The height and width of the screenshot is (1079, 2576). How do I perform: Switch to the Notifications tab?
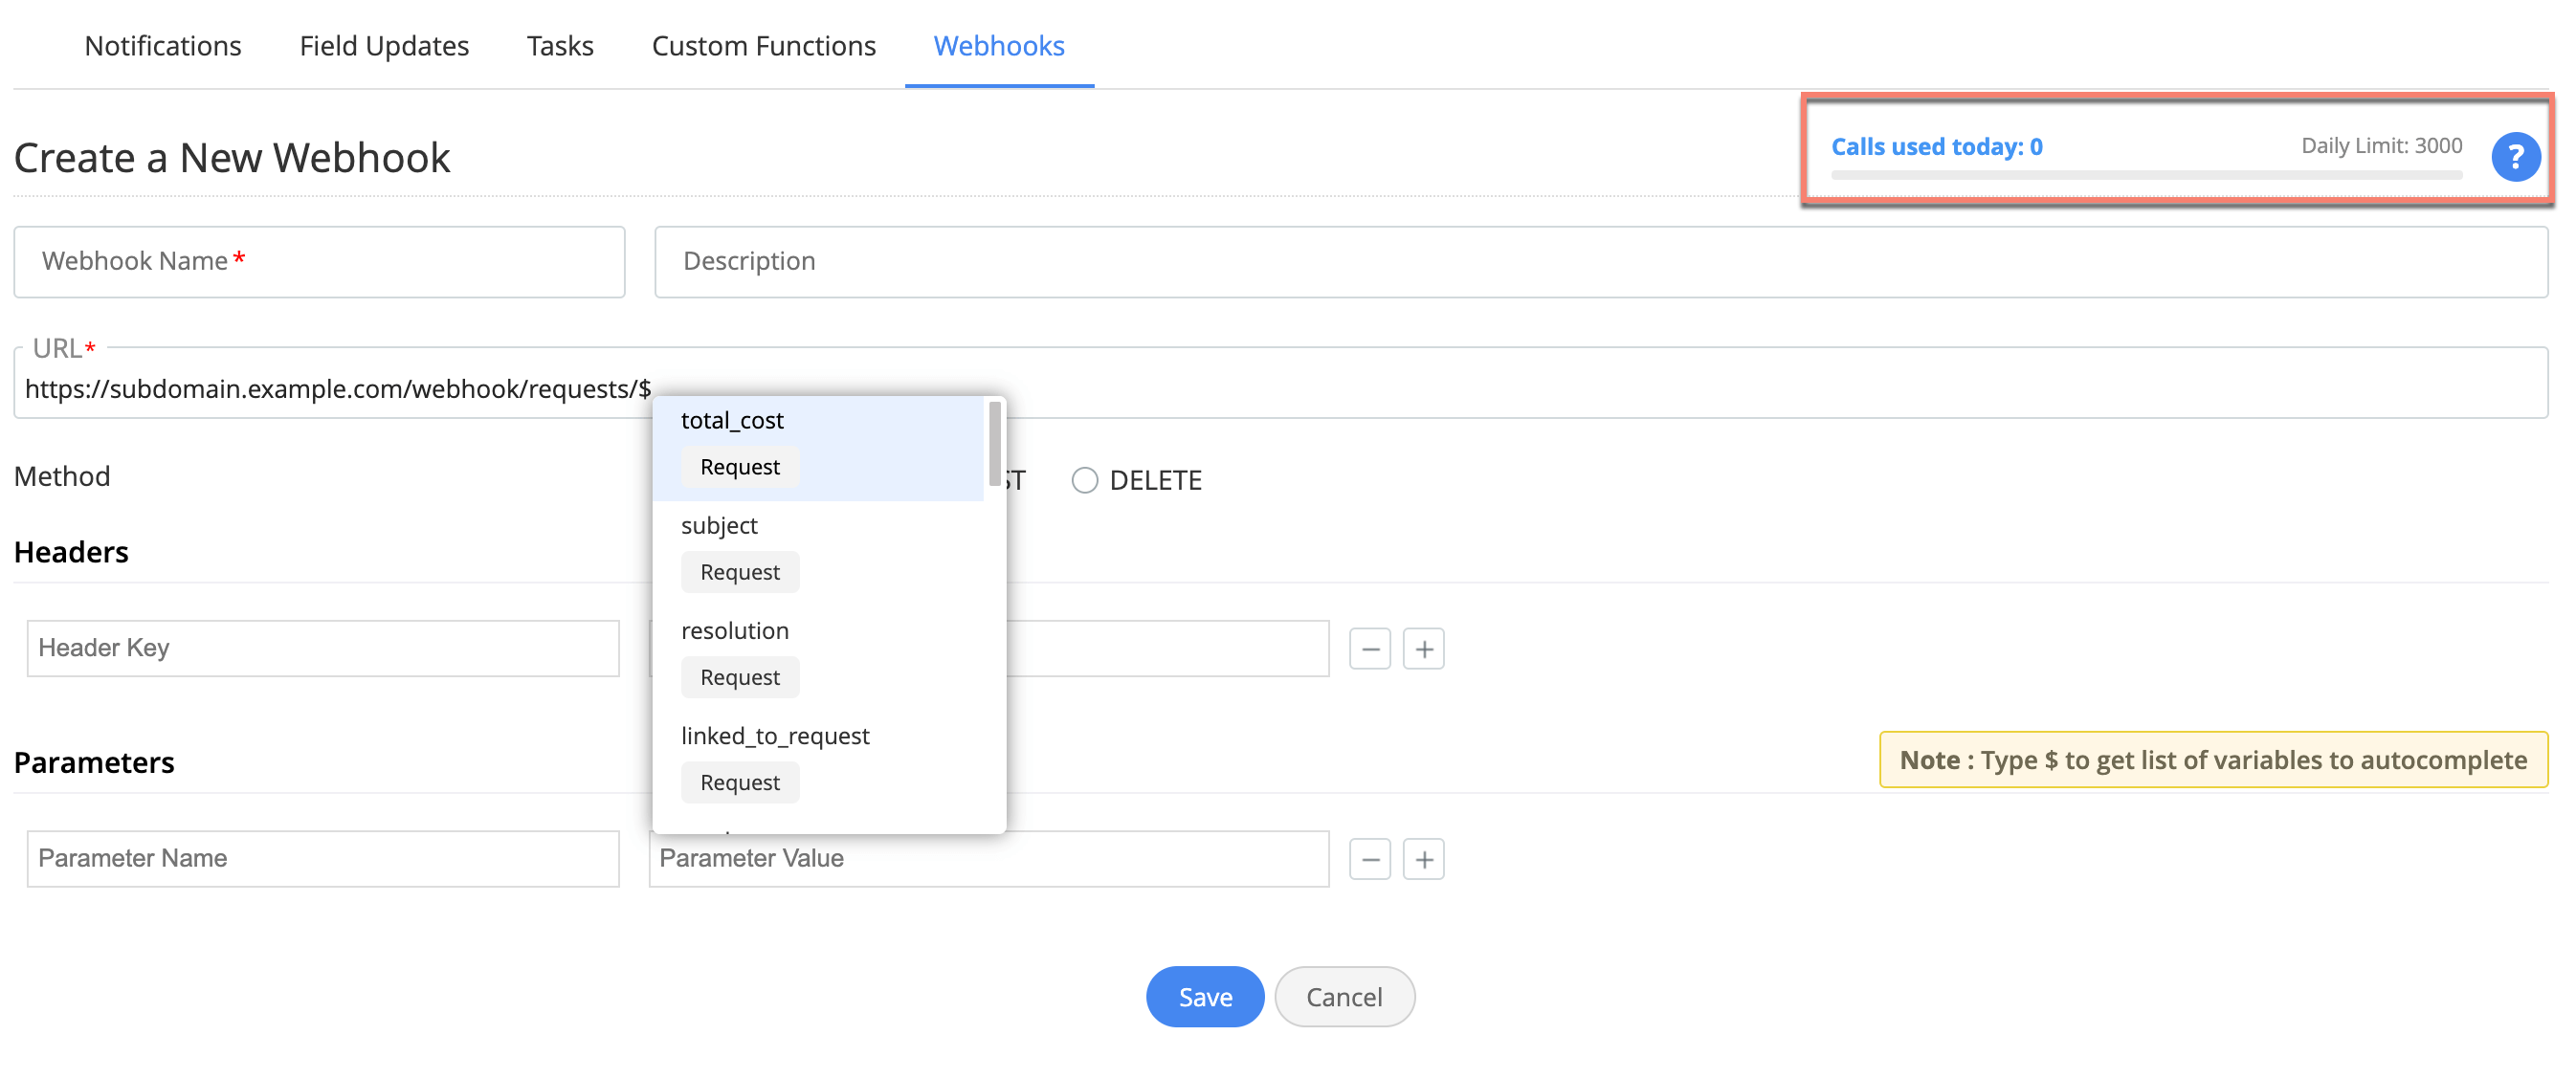click(163, 46)
